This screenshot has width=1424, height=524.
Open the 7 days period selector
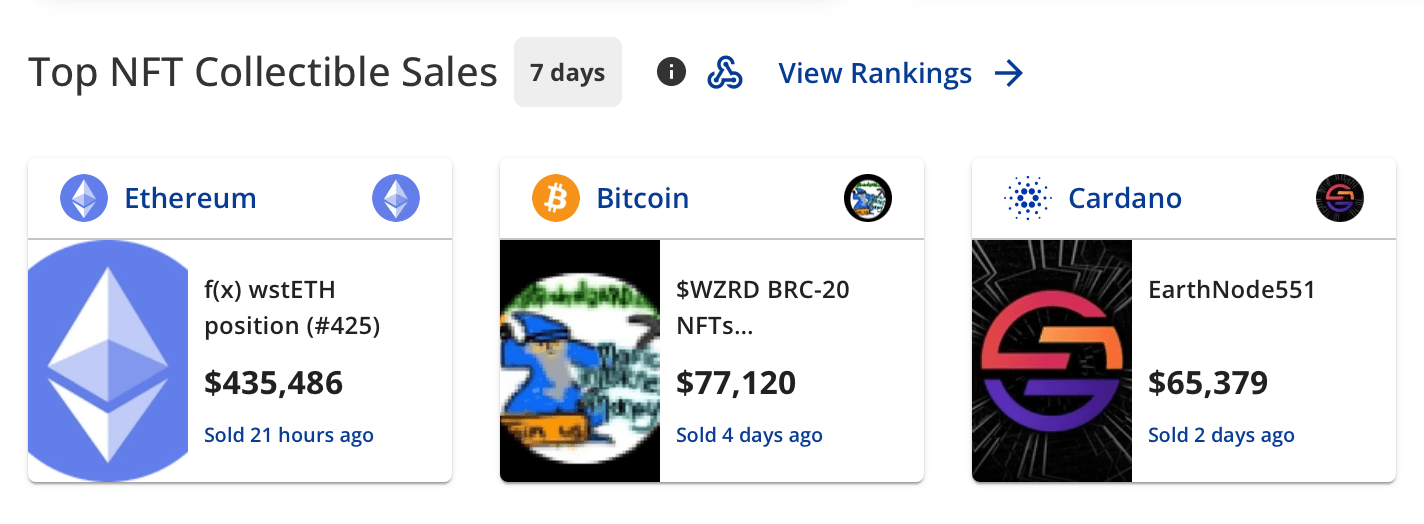567,72
